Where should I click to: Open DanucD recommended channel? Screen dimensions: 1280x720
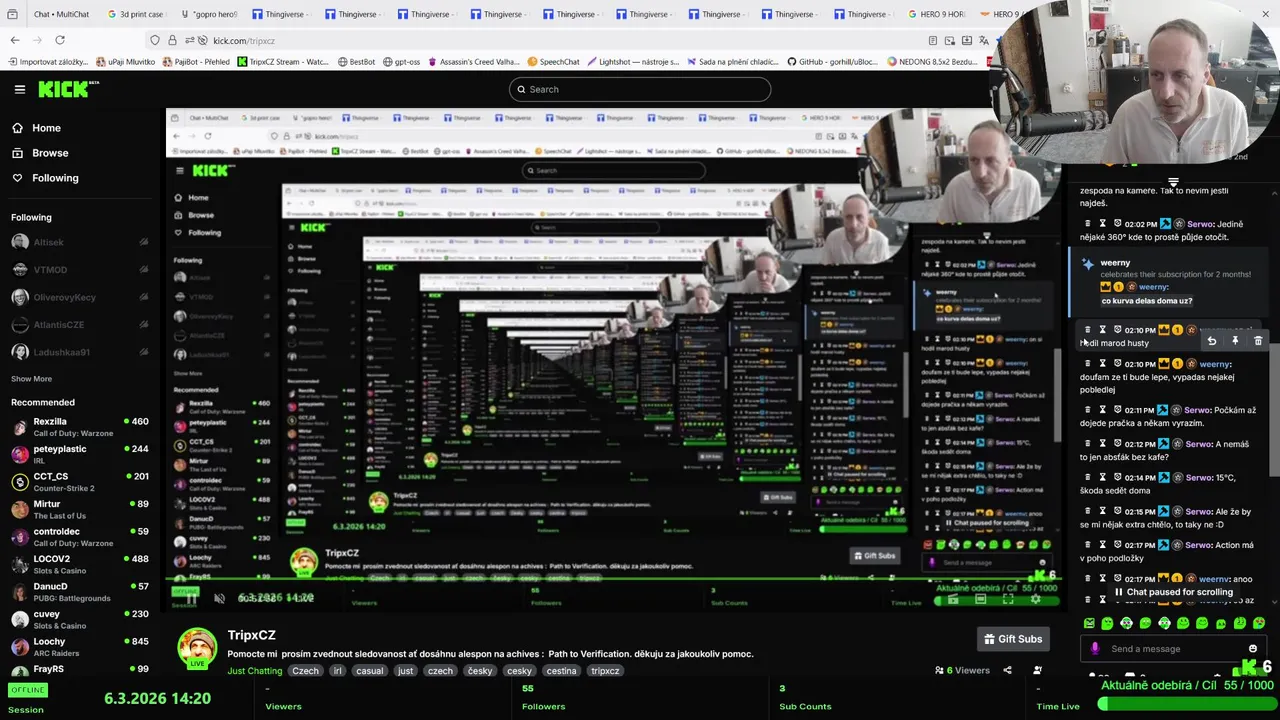click(x=80, y=592)
